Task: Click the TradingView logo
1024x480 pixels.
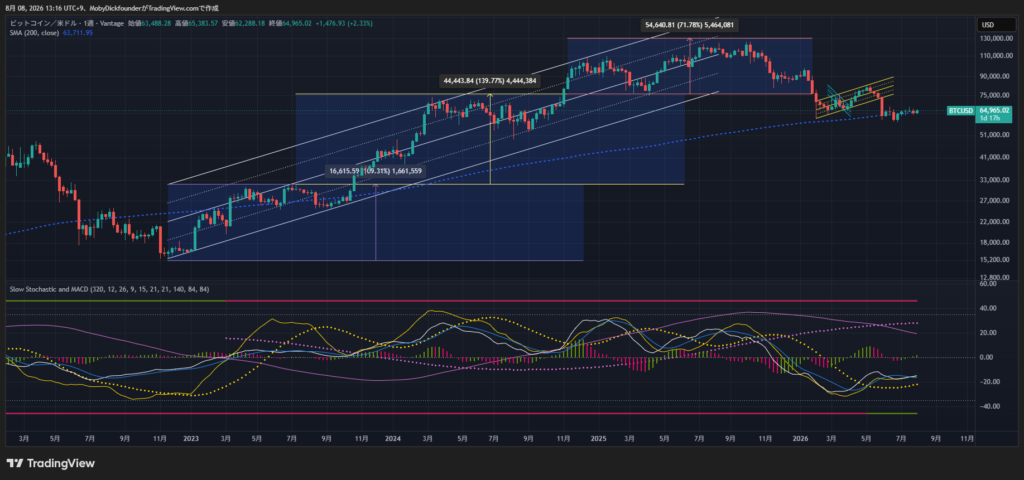Action: (x=51, y=463)
